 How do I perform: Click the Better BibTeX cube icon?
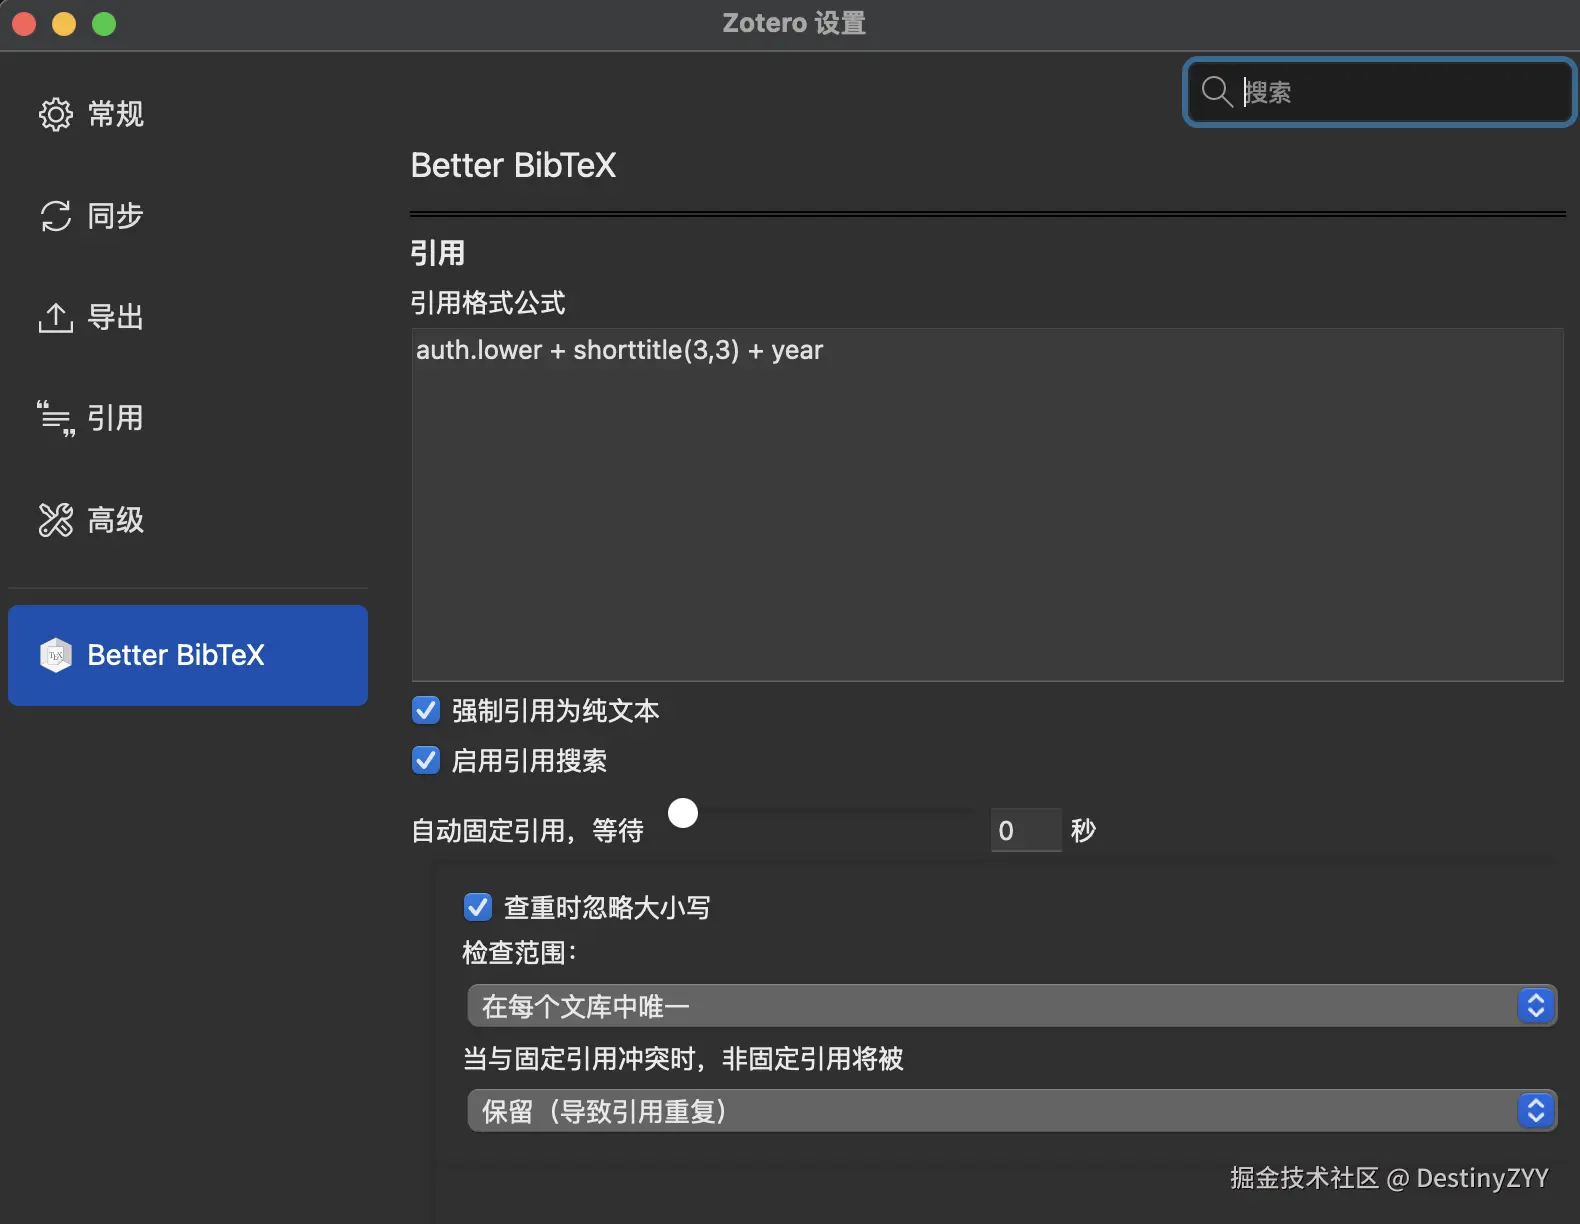click(56, 655)
